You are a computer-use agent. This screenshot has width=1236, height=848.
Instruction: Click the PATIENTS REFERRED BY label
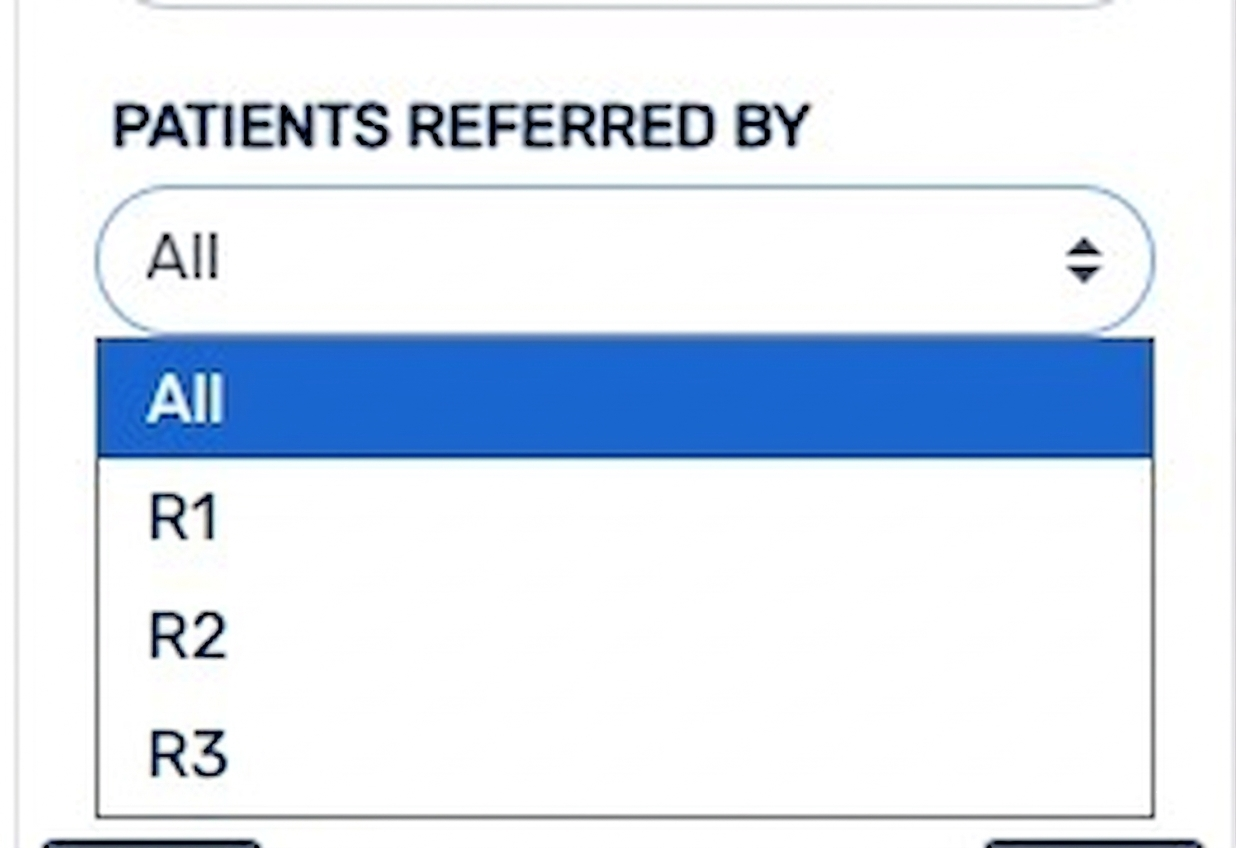point(460,127)
